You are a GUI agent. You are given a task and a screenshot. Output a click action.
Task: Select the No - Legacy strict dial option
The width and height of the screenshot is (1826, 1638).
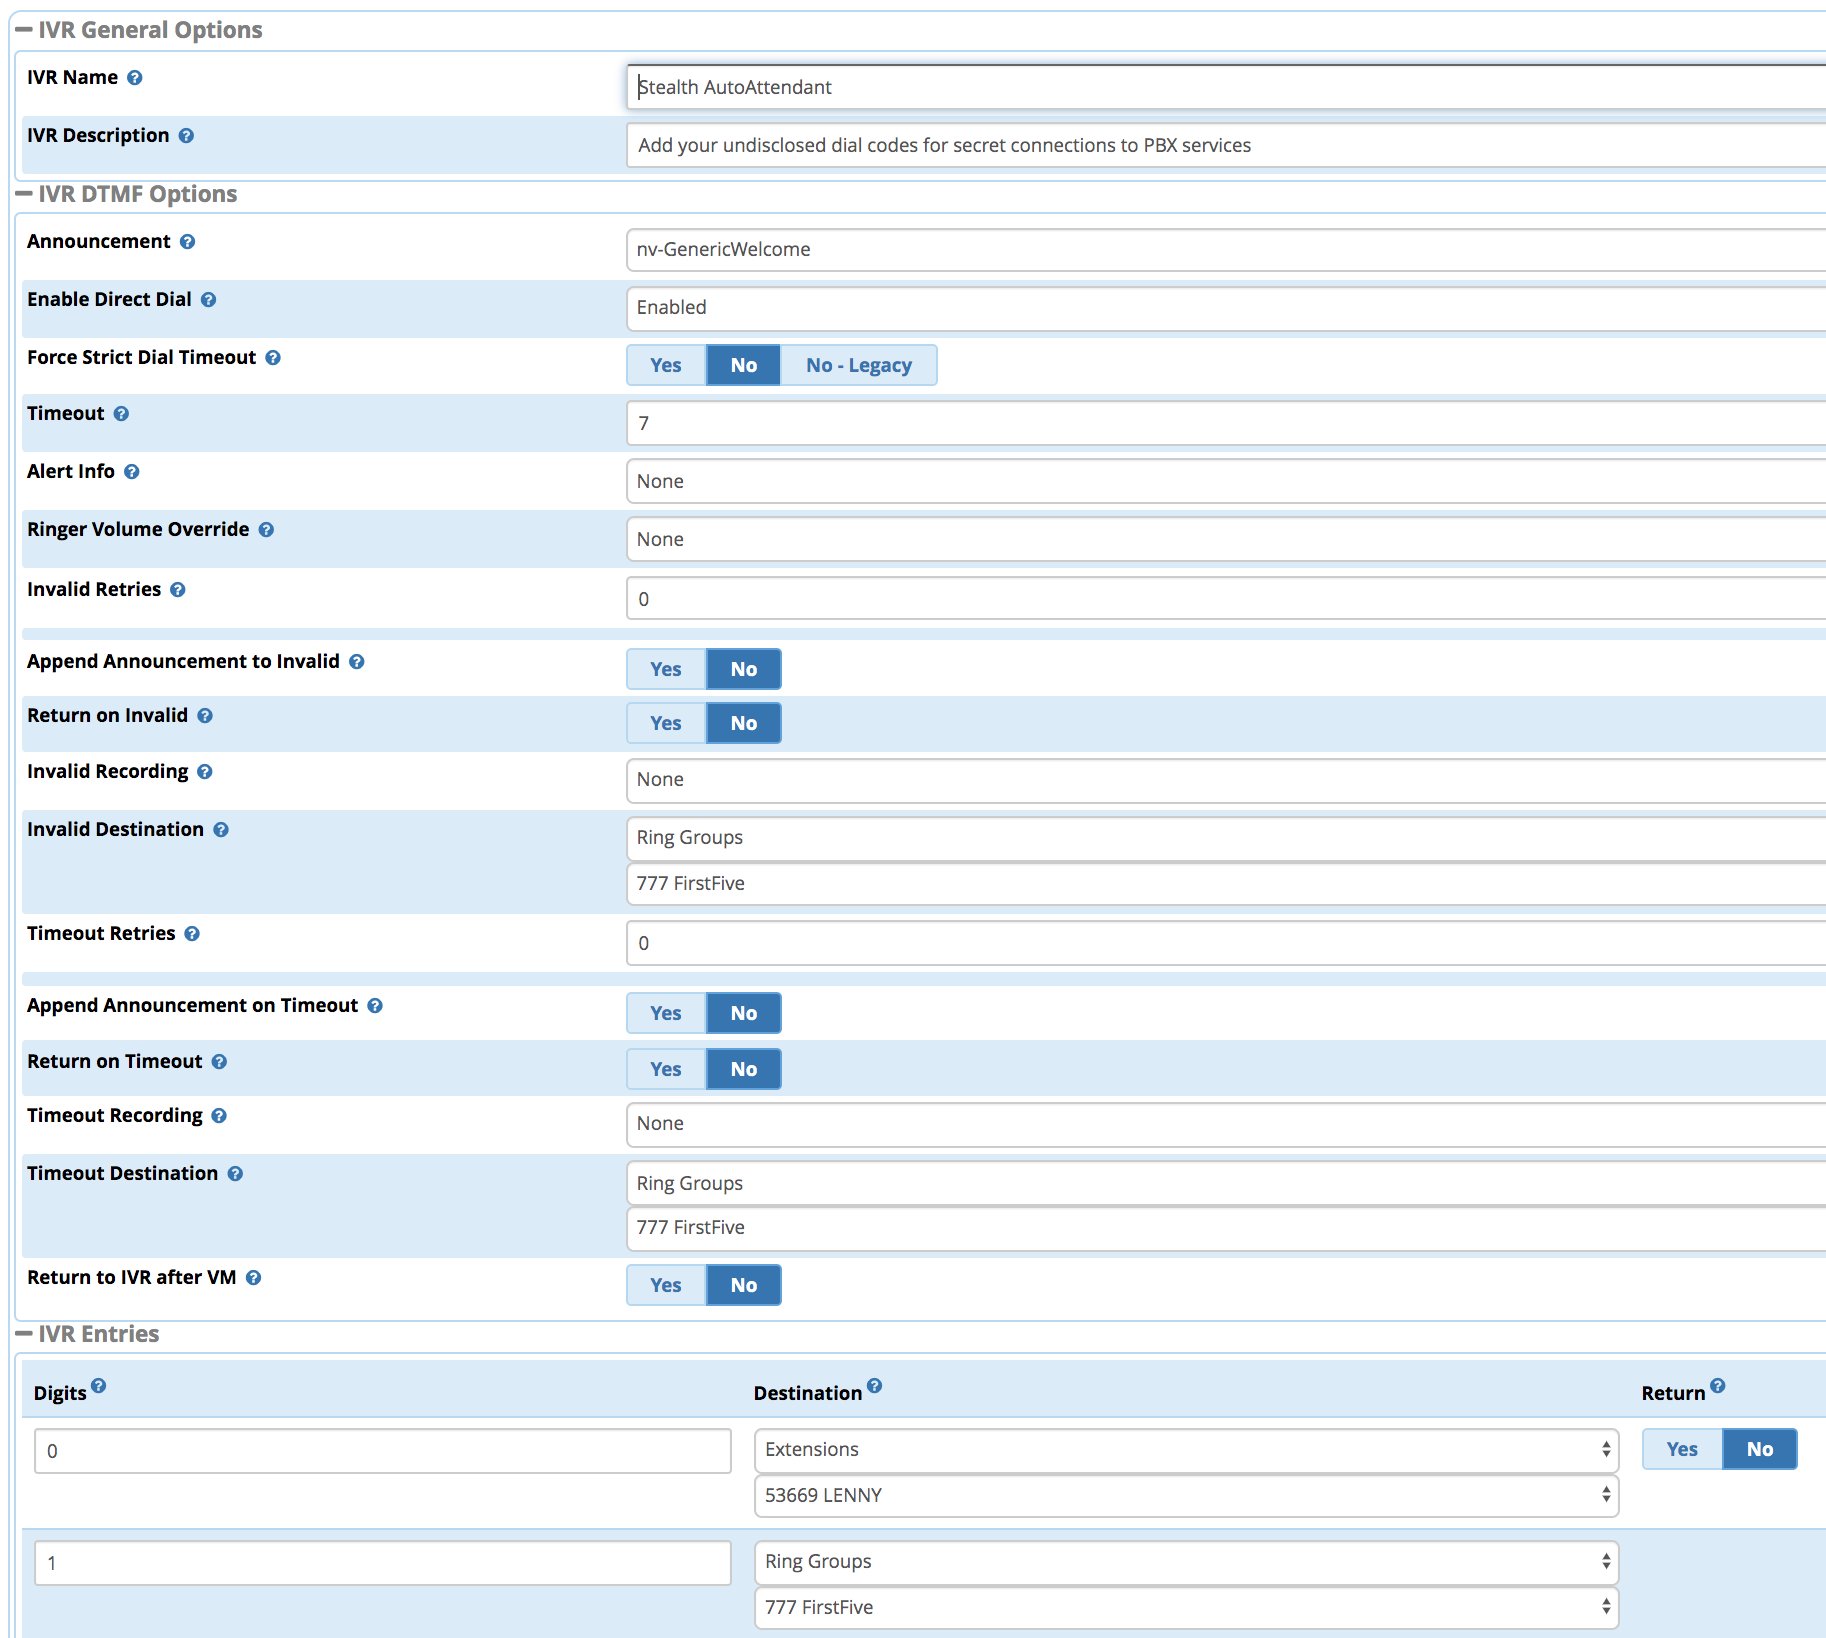[x=858, y=365]
